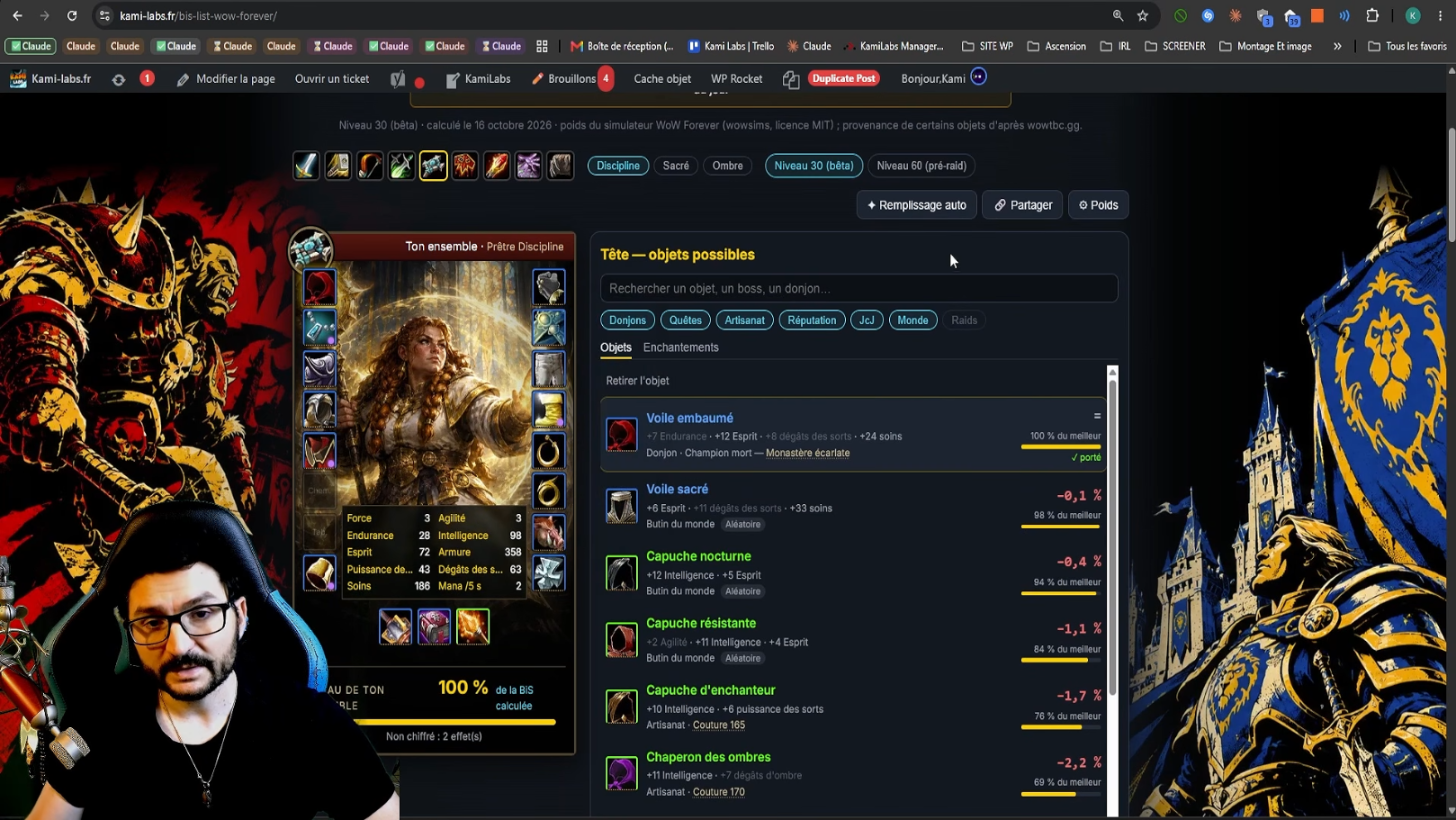Image resolution: width=1456 pixels, height=820 pixels.
Task: Pick the Warlock purple class icon
Action: (528, 166)
